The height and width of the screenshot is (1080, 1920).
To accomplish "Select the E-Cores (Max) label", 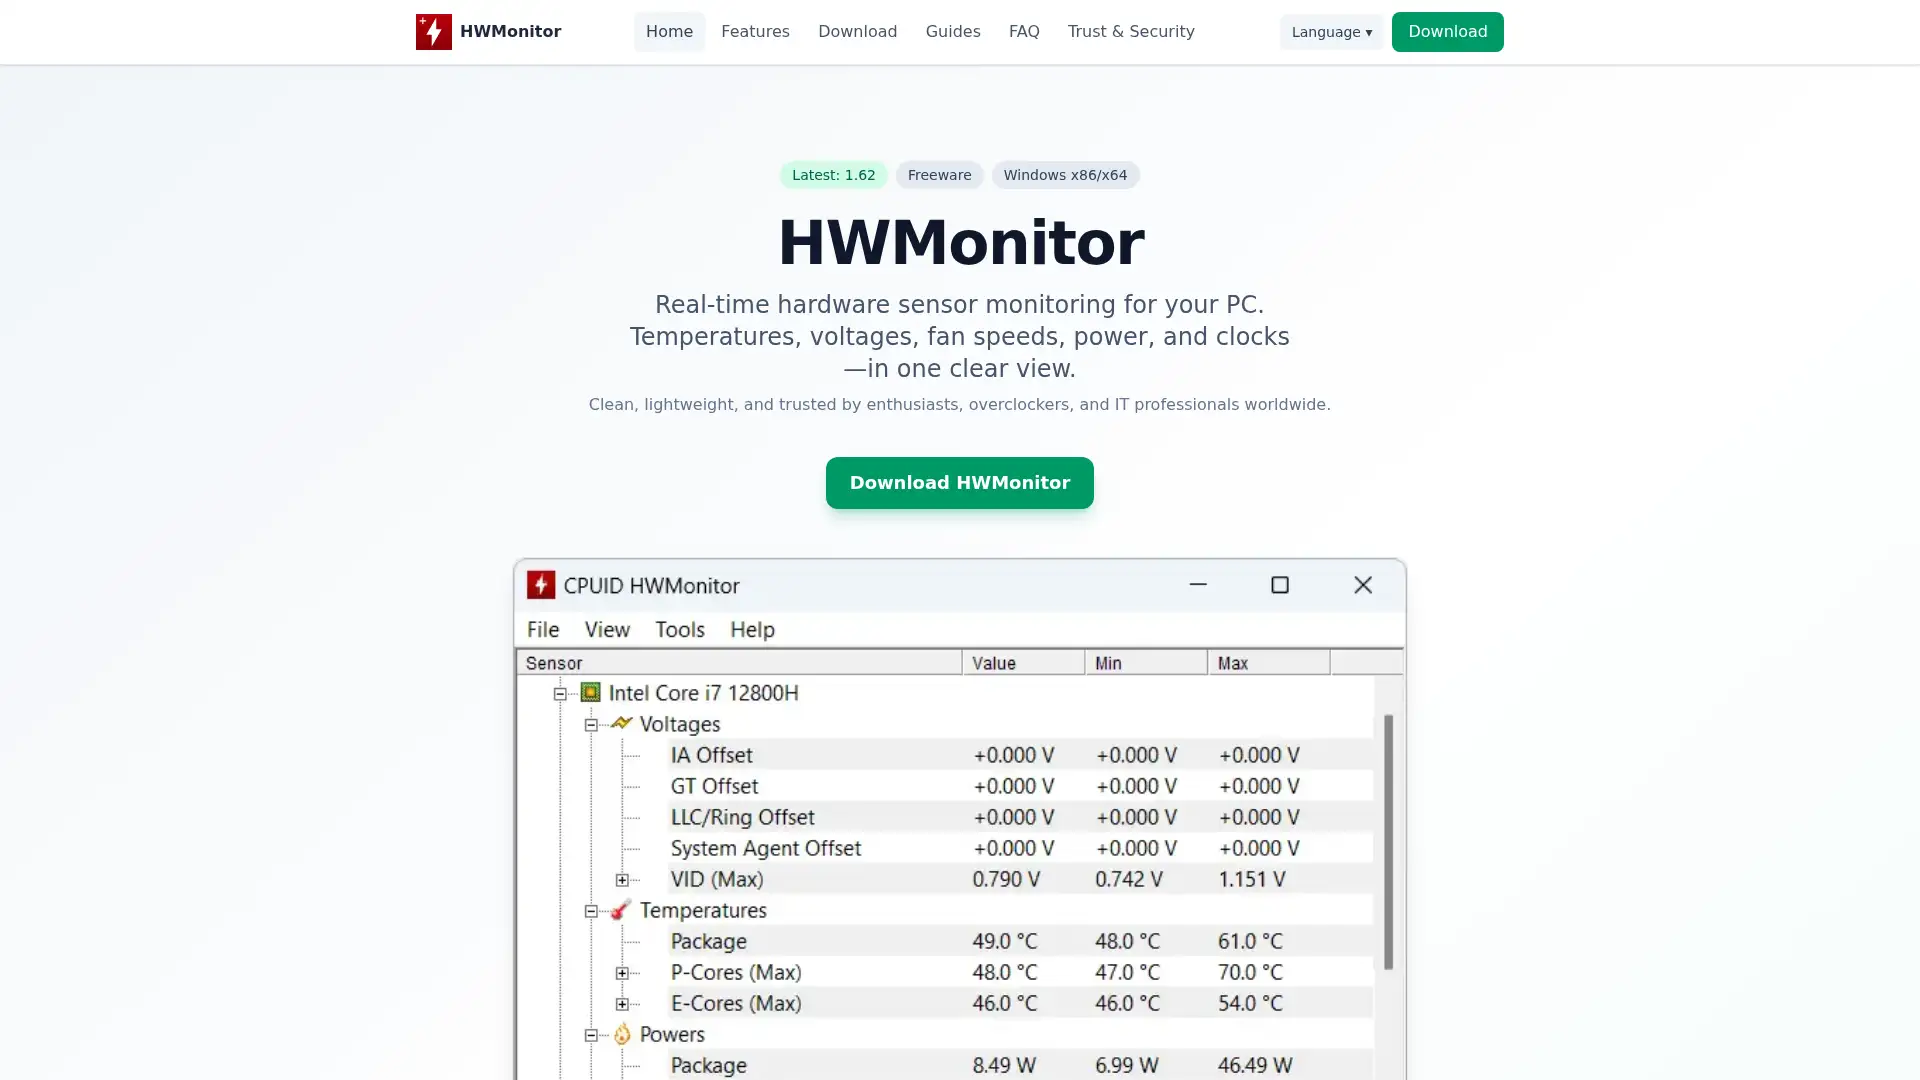I will [736, 1003].
